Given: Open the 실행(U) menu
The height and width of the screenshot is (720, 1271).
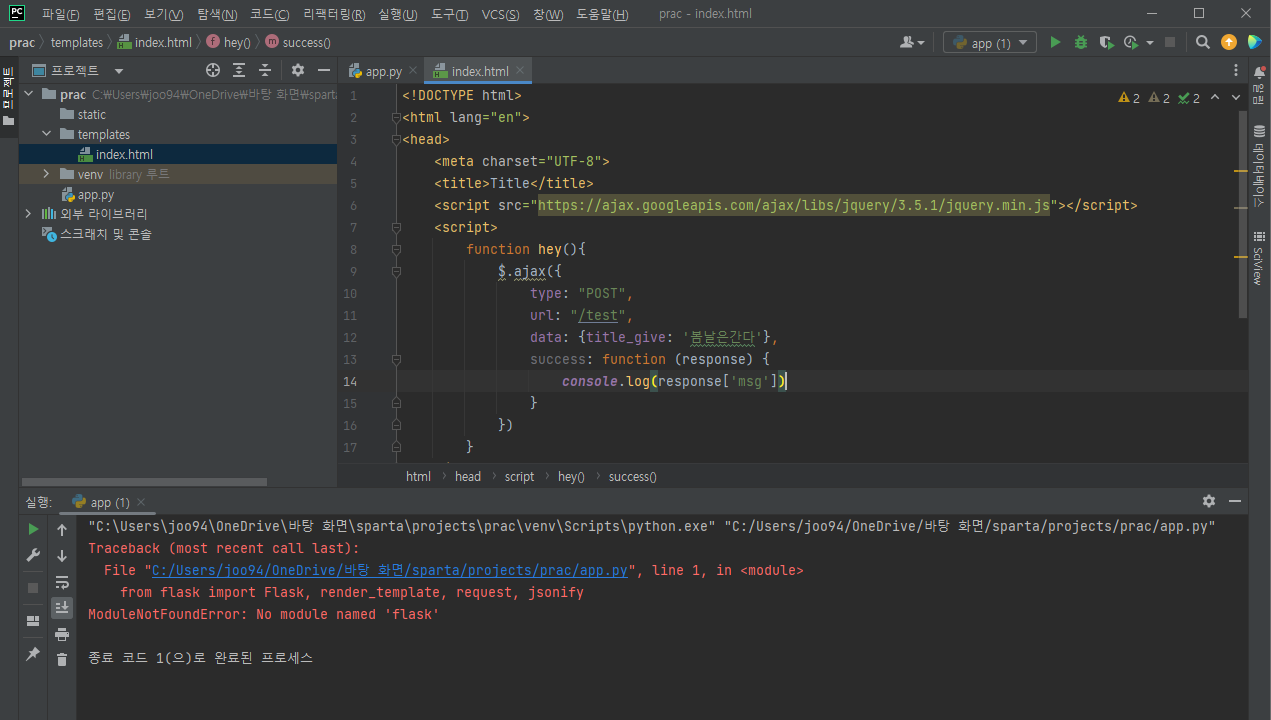Looking at the screenshot, I should 398,14.
